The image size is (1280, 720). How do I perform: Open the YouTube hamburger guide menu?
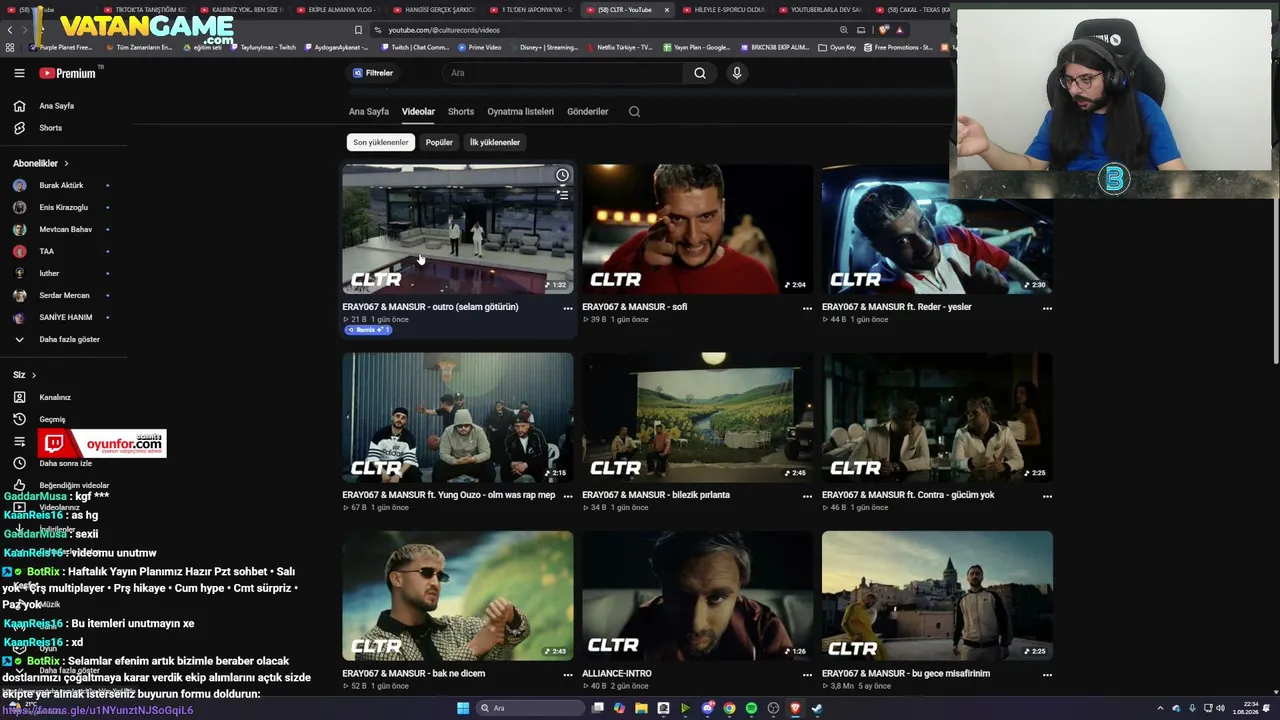19,73
